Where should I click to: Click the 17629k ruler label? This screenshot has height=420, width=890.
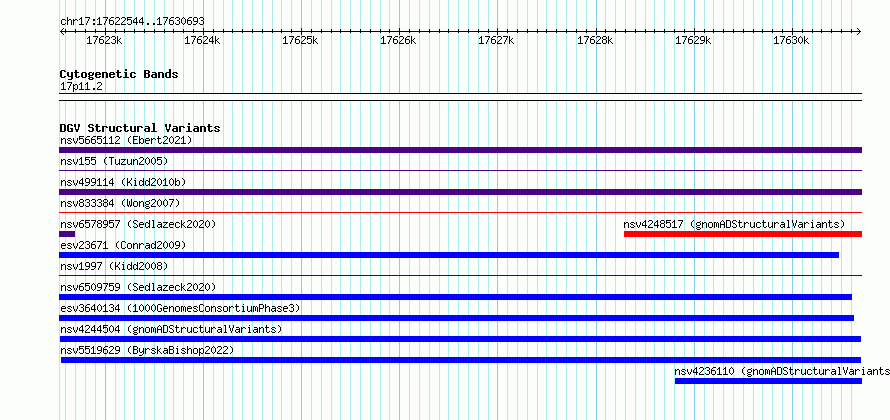point(693,40)
